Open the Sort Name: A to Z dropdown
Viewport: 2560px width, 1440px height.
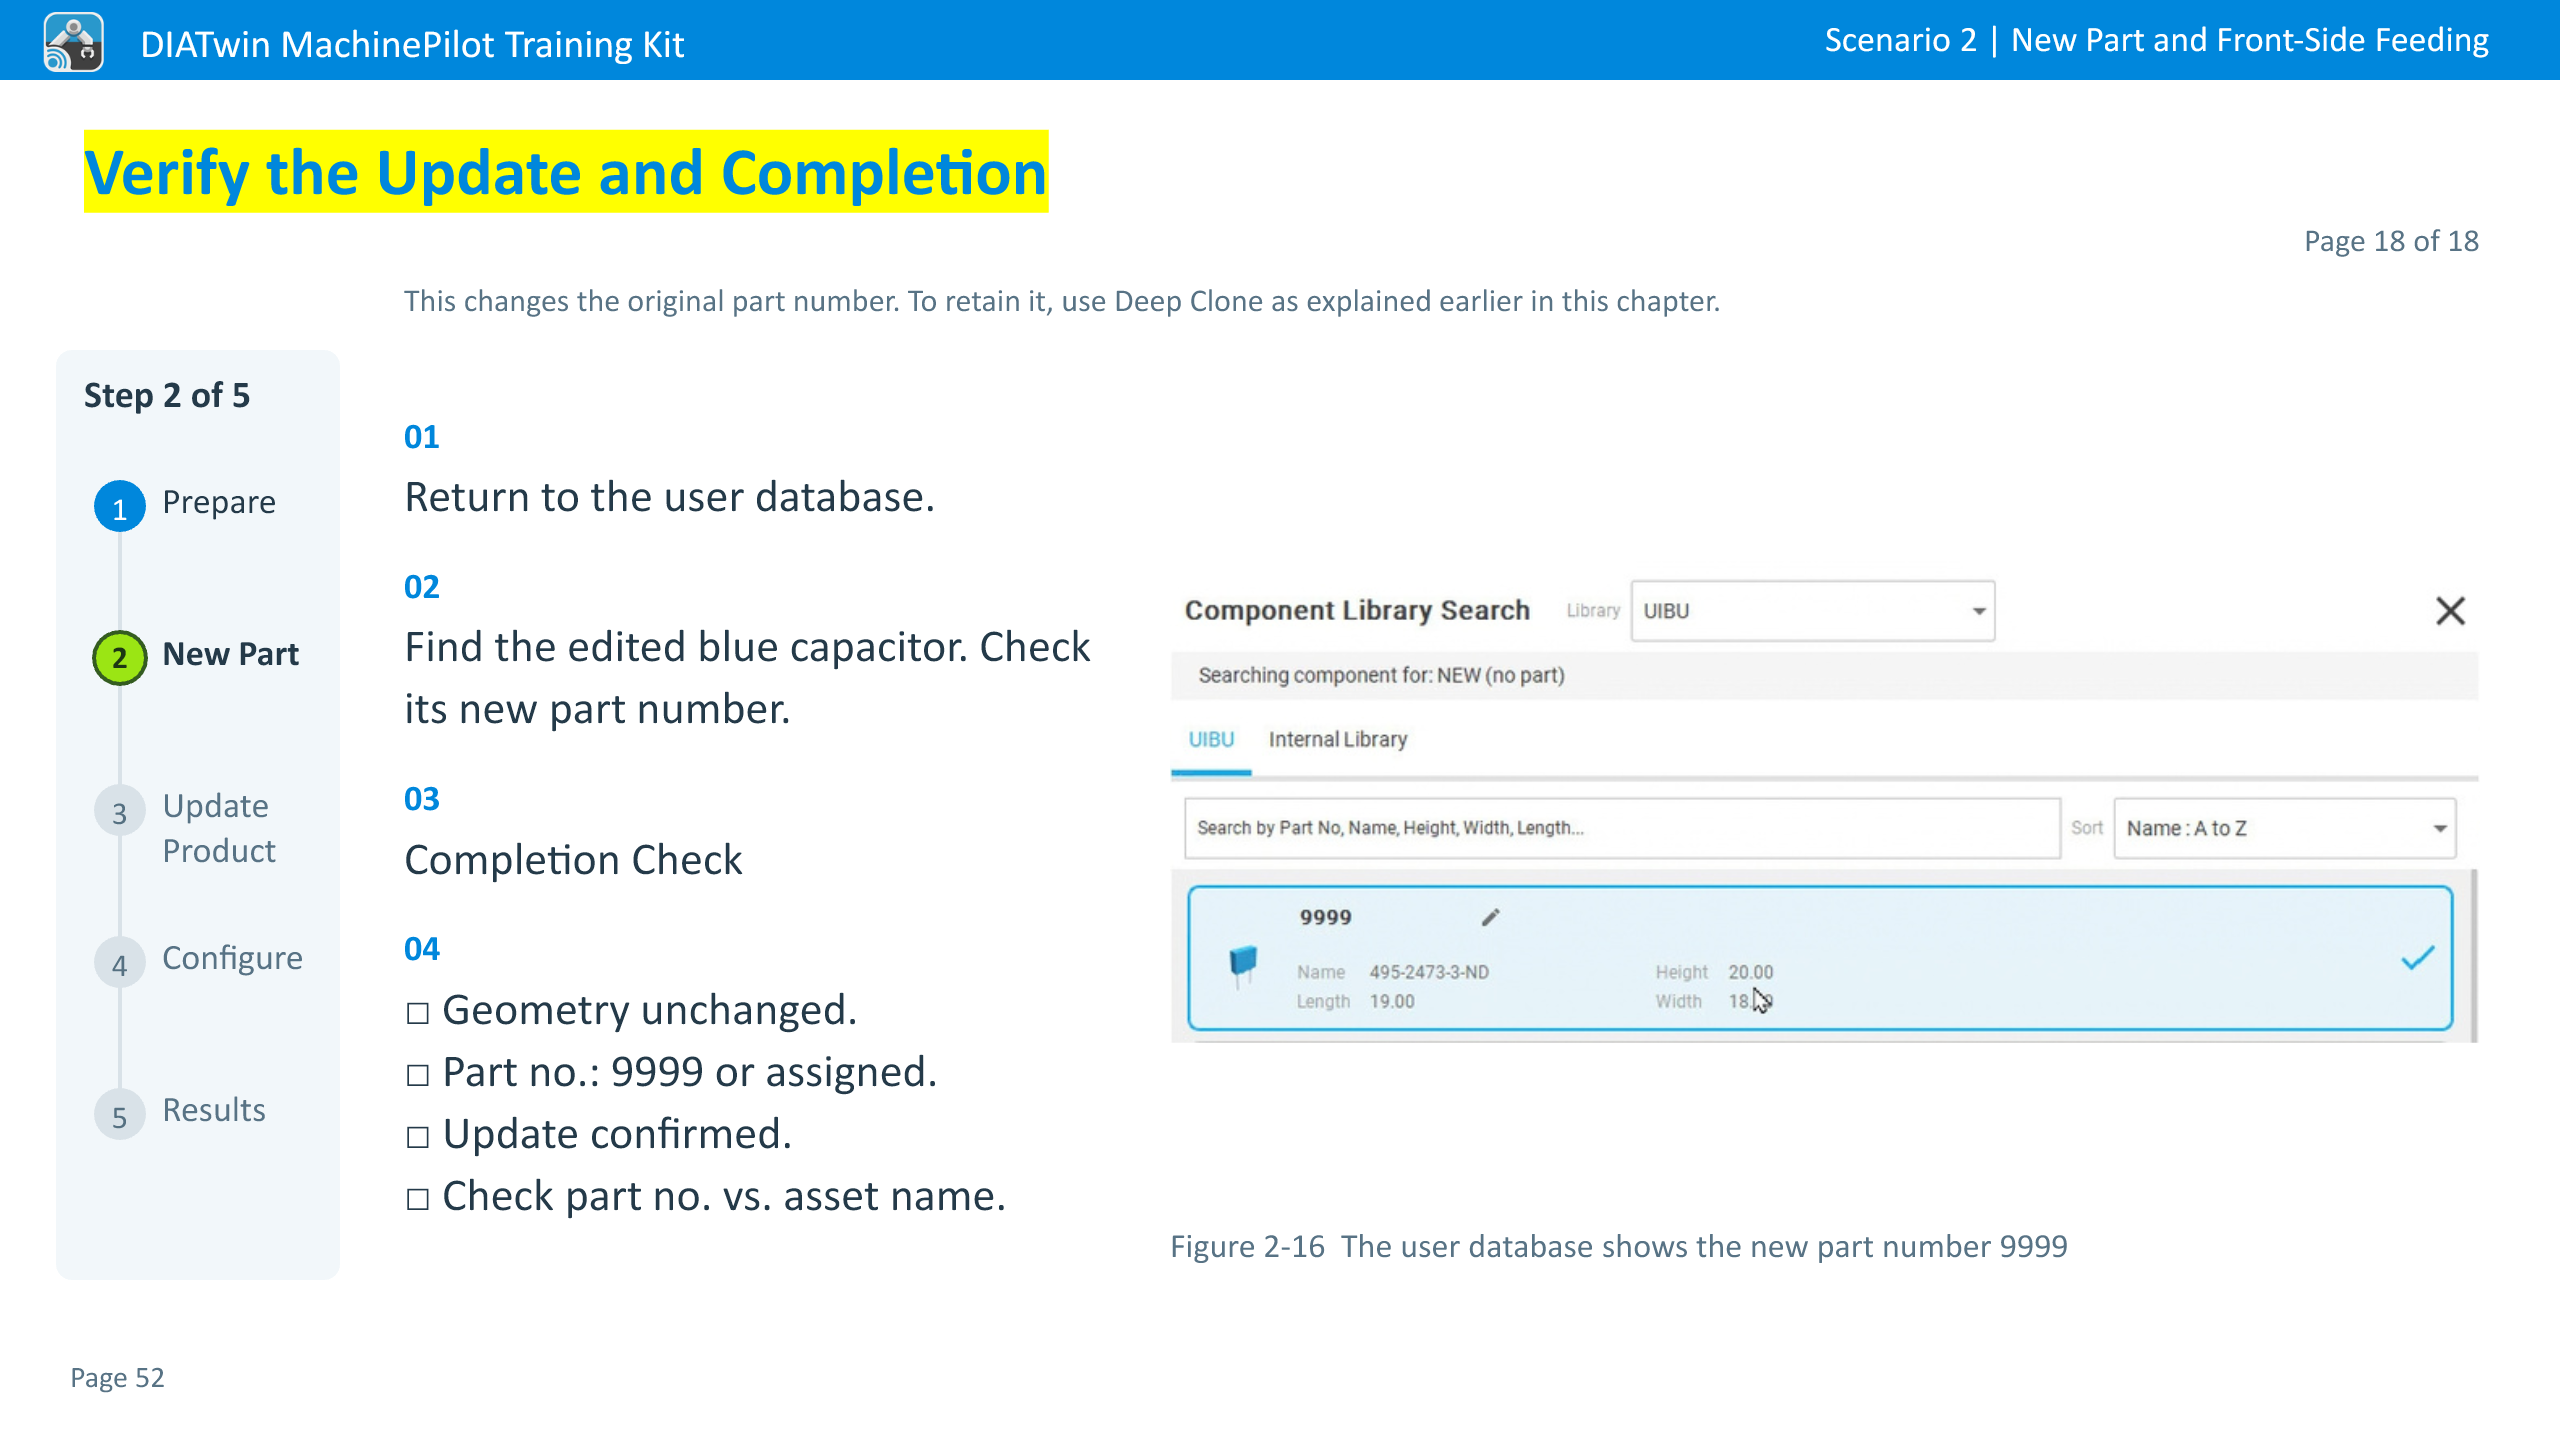[2284, 828]
